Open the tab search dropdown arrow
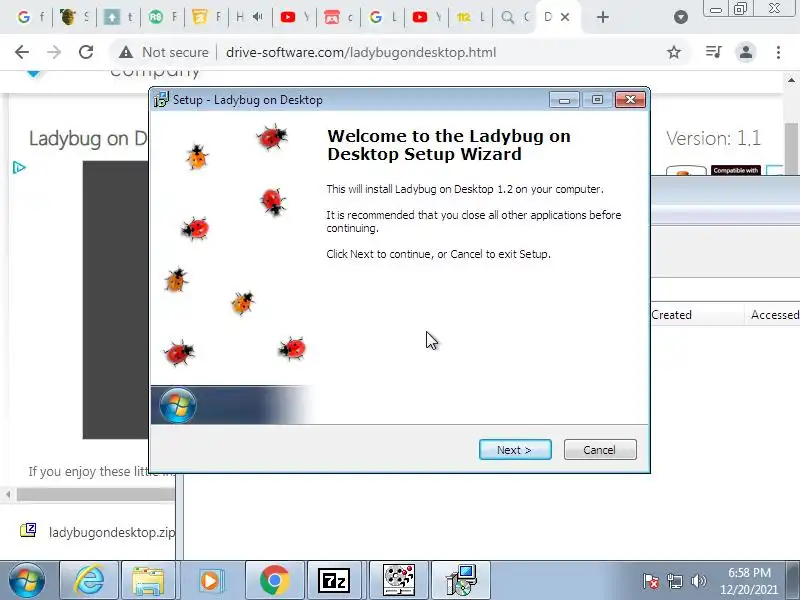The height and width of the screenshot is (600, 800). (x=681, y=17)
